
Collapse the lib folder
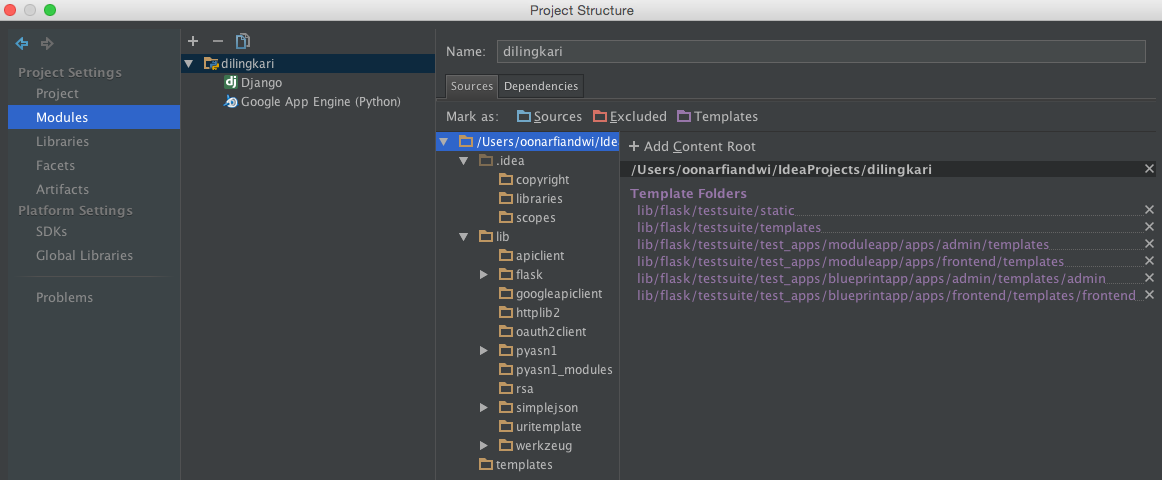pyautogui.click(x=464, y=237)
